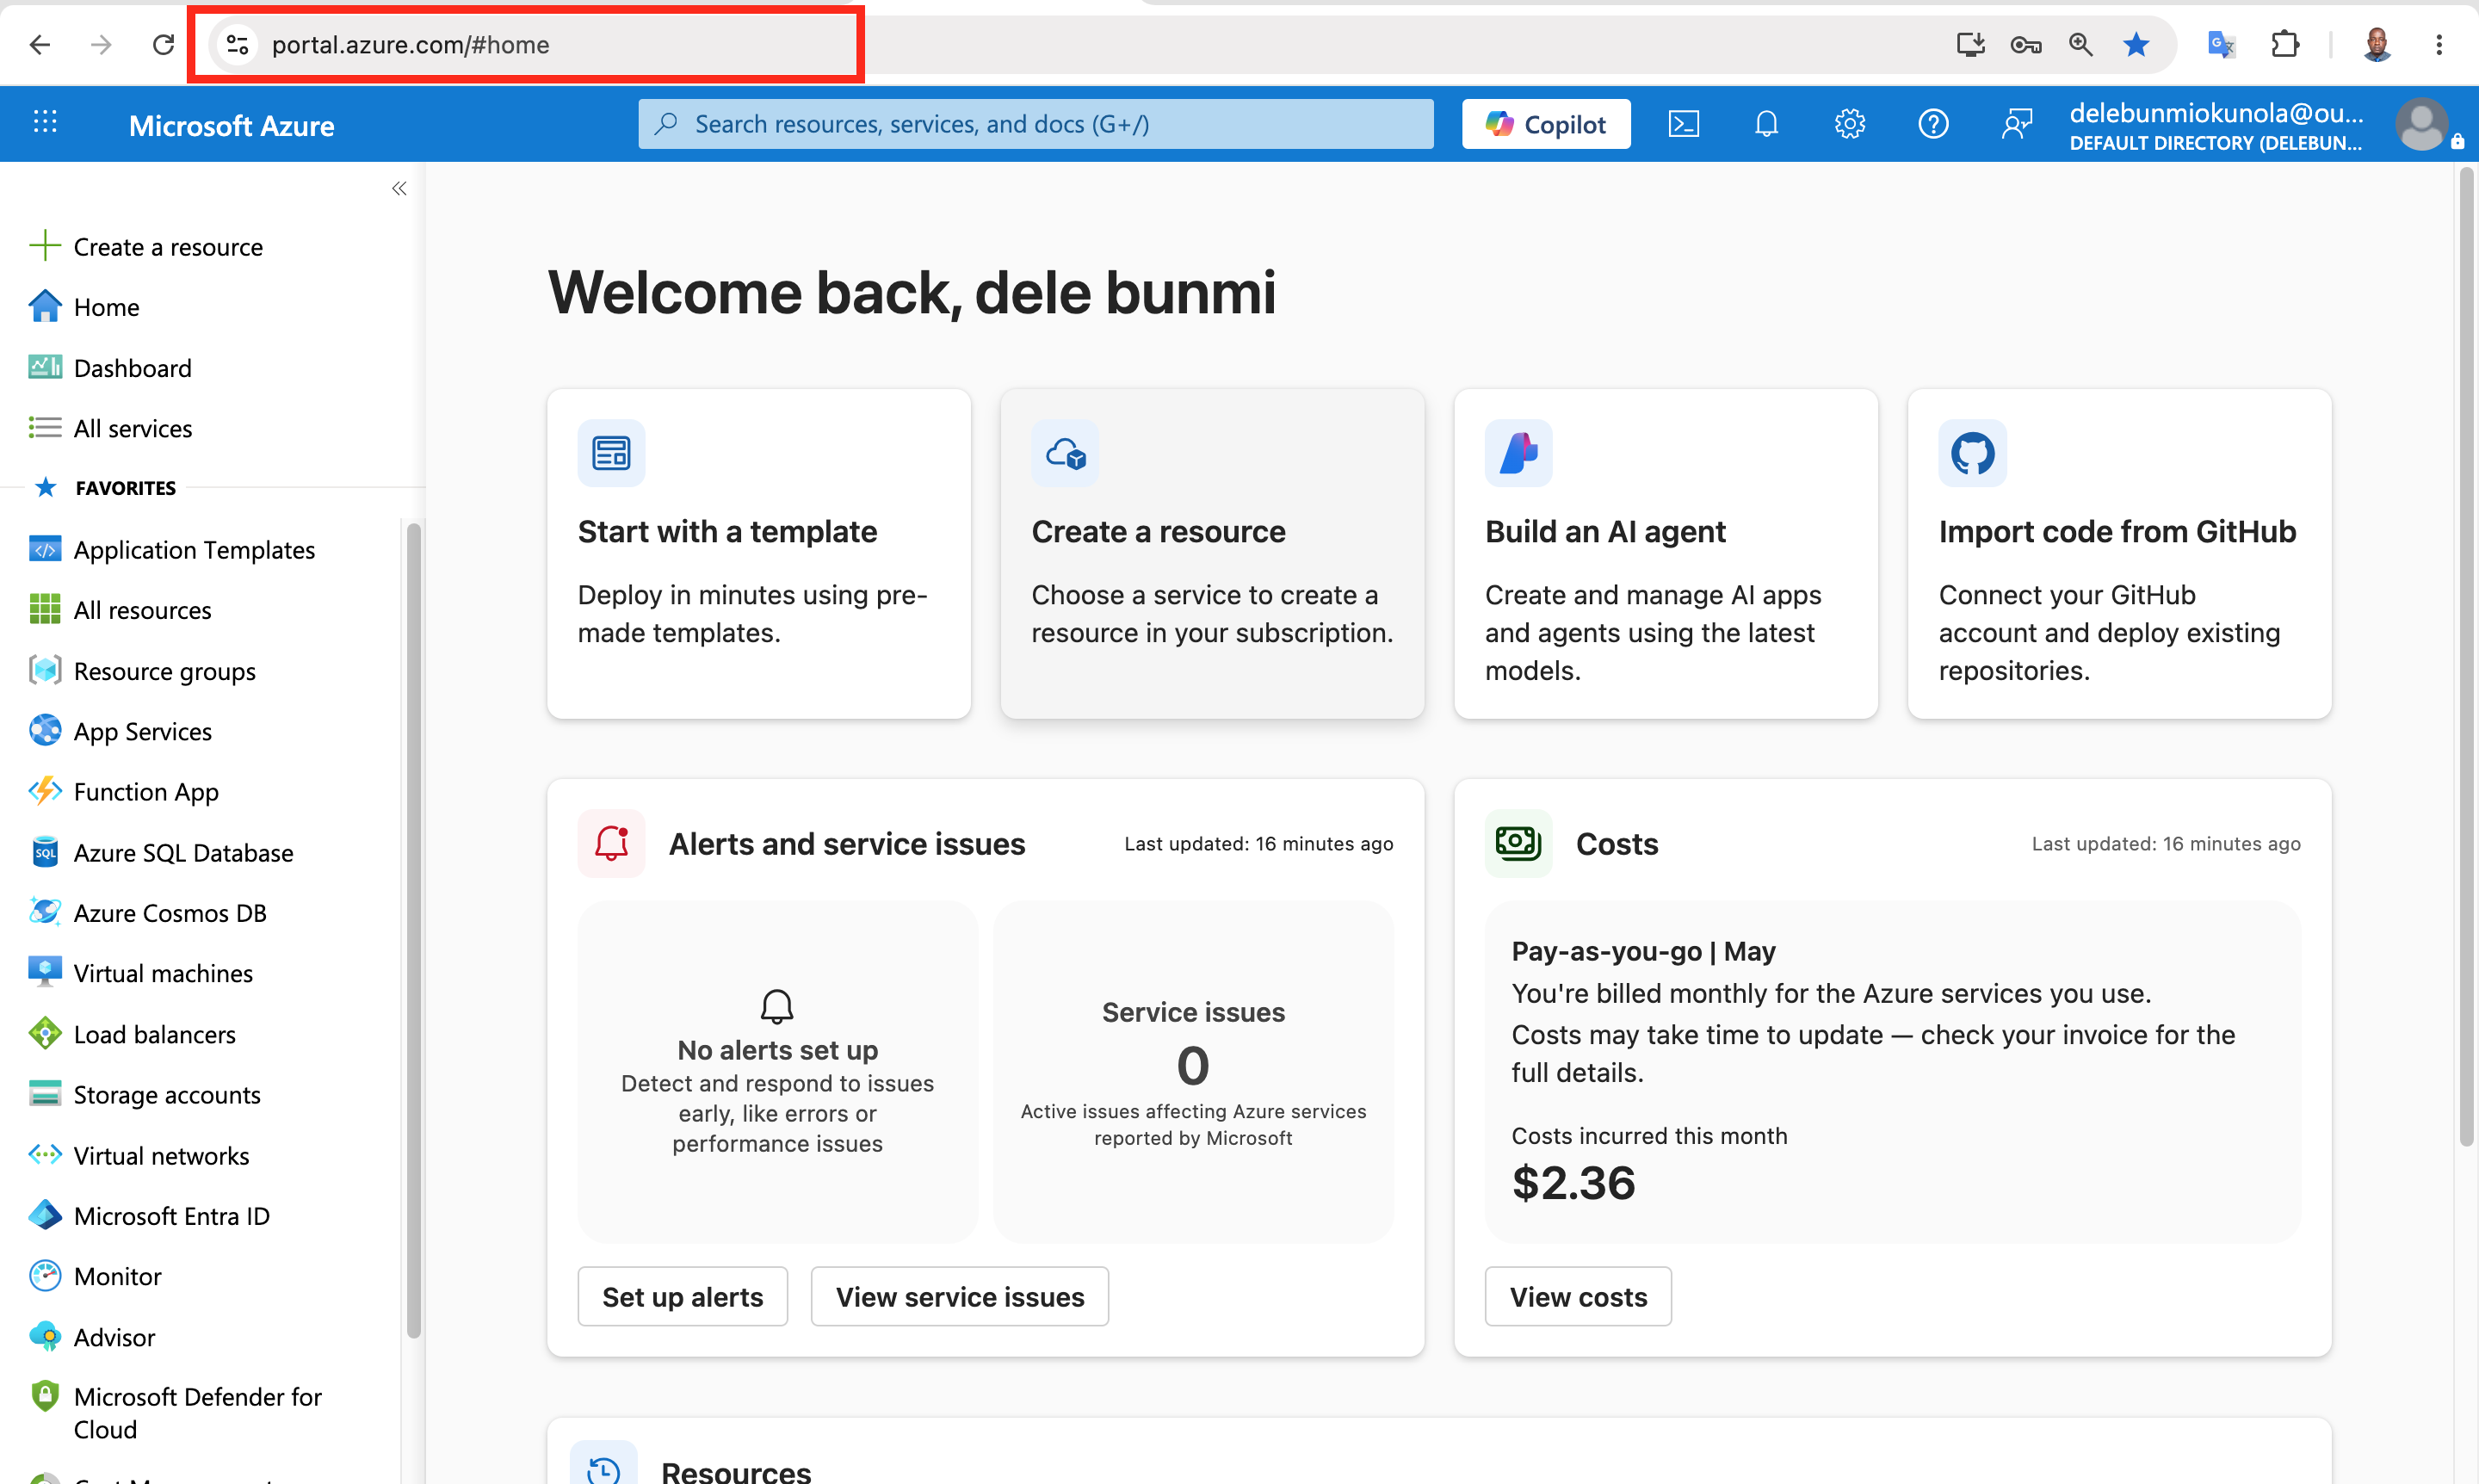Click the $2.36 cost amount
The height and width of the screenshot is (1484, 2479).
pyautogui.click(x=1573, y=1183)
